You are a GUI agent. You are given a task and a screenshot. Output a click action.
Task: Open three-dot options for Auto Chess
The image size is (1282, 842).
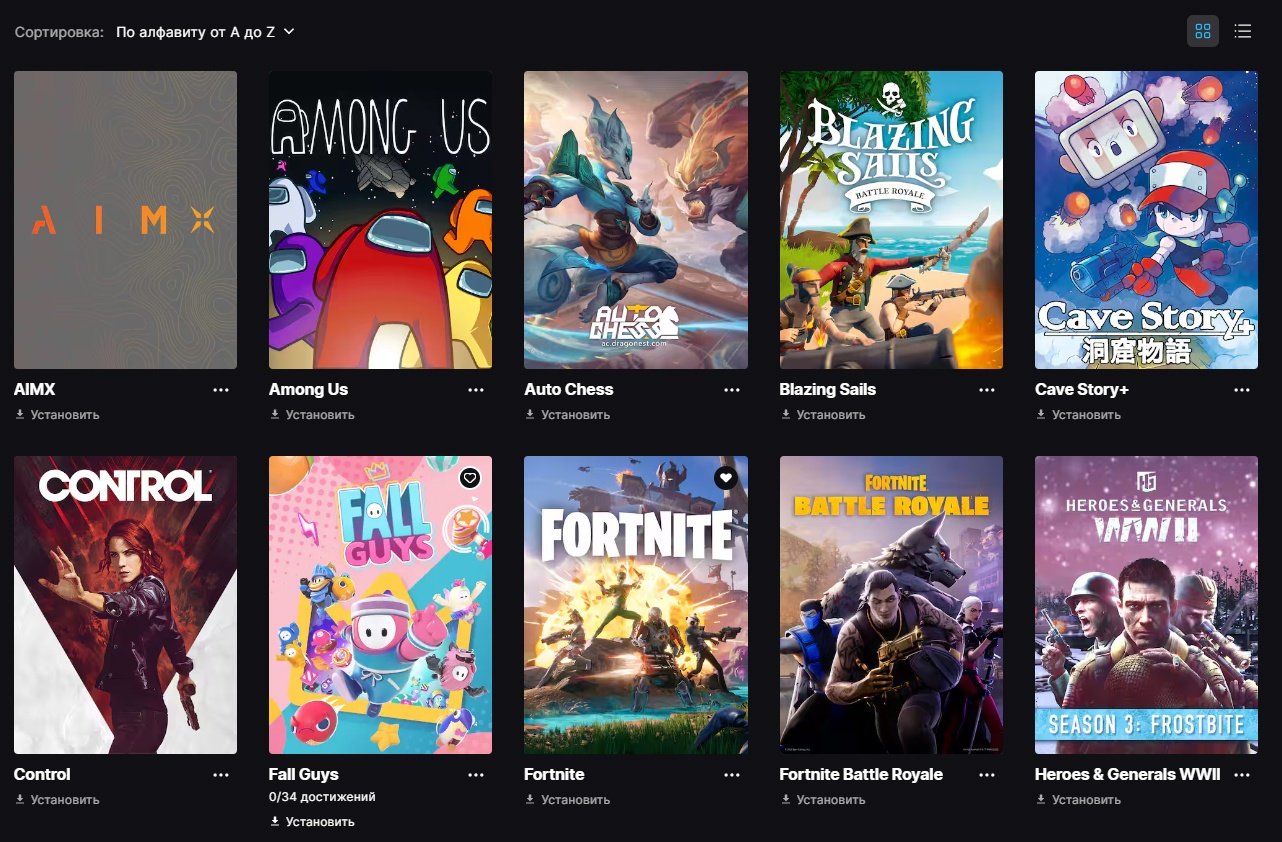coord(732,390)
